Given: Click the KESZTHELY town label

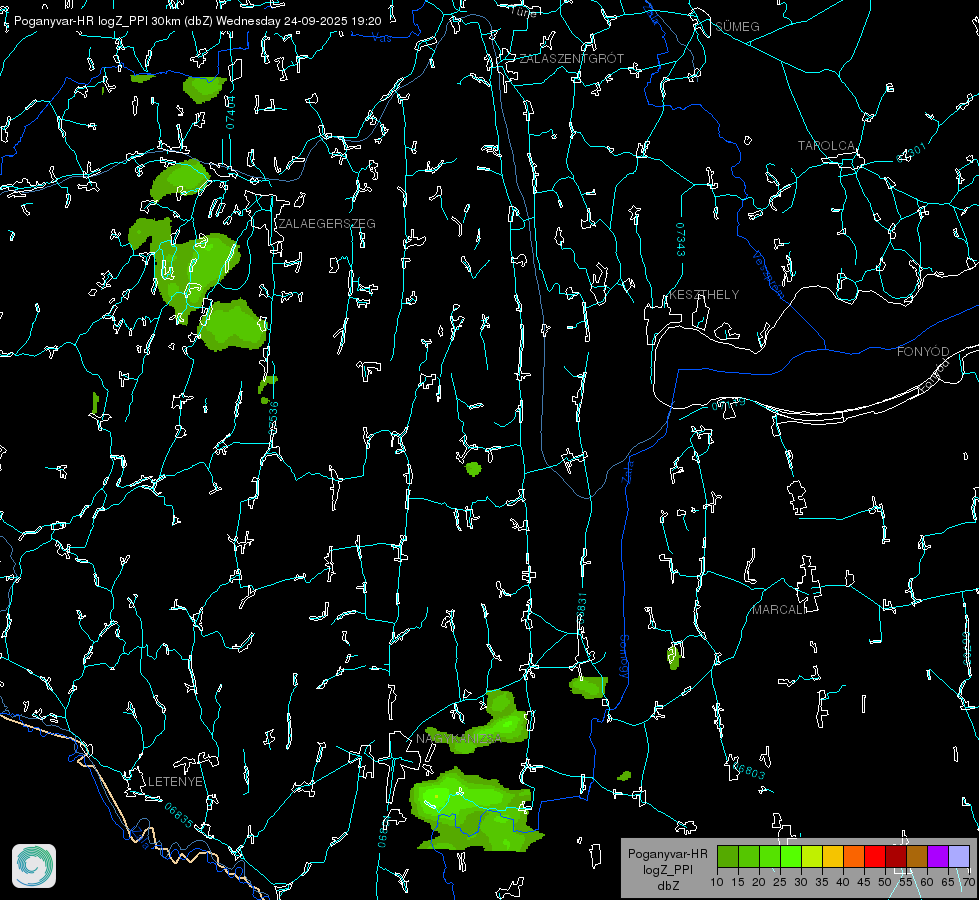Looking at the screenshot, I should pyautogui.click(x=704, y=295).
